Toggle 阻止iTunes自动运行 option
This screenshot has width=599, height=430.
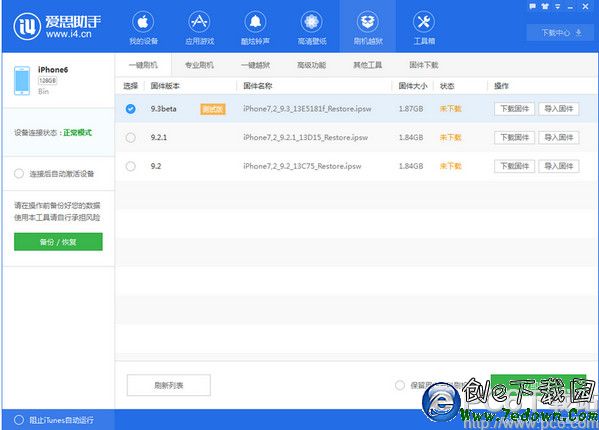click(x=19, y=420)
